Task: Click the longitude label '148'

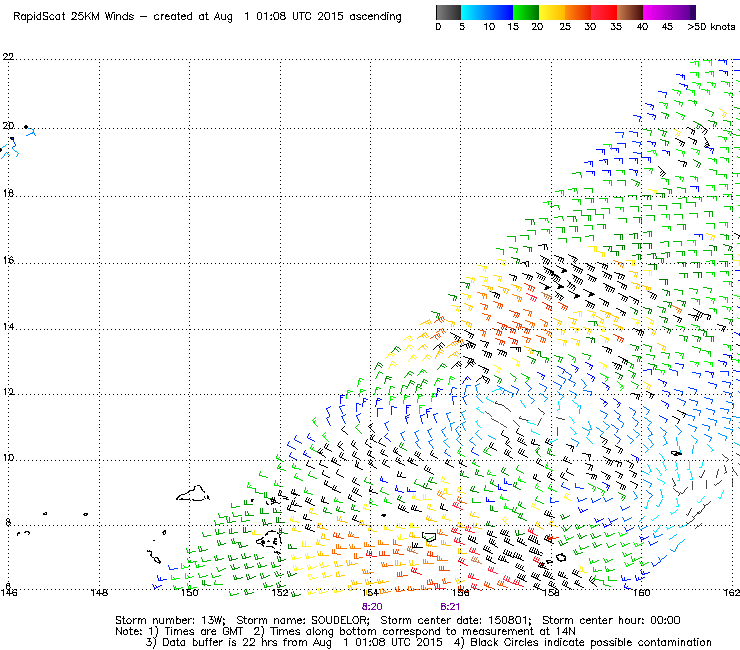Action: [99, 592]
